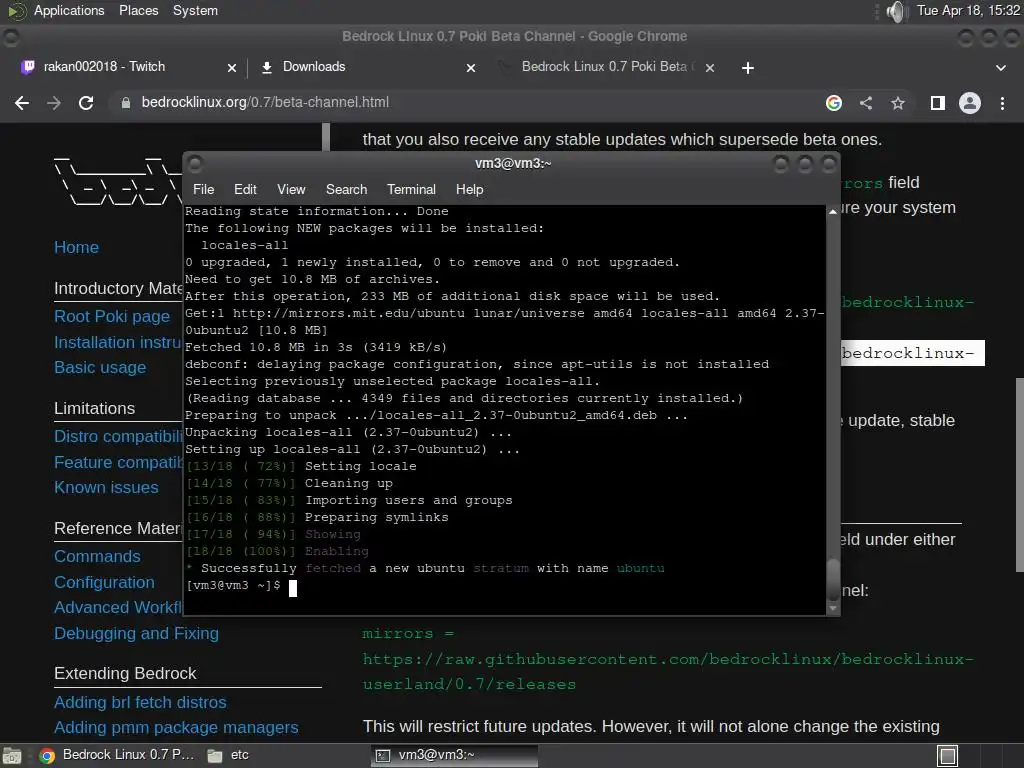Switch to etc folder taskbar item
The image size is (1024, 768).
click(229, 755)
